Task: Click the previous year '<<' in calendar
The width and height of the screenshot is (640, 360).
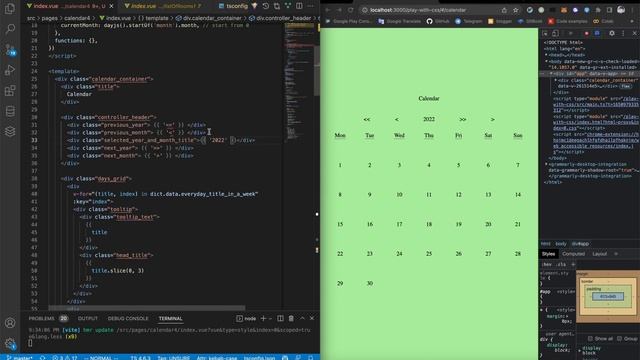Action: [367, 119]
